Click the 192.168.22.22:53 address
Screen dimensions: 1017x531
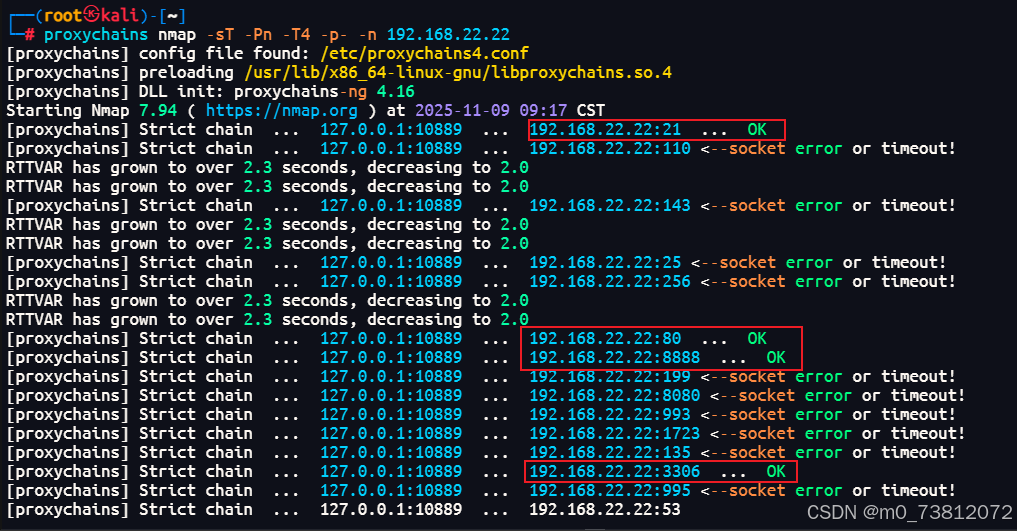[605, 510]
